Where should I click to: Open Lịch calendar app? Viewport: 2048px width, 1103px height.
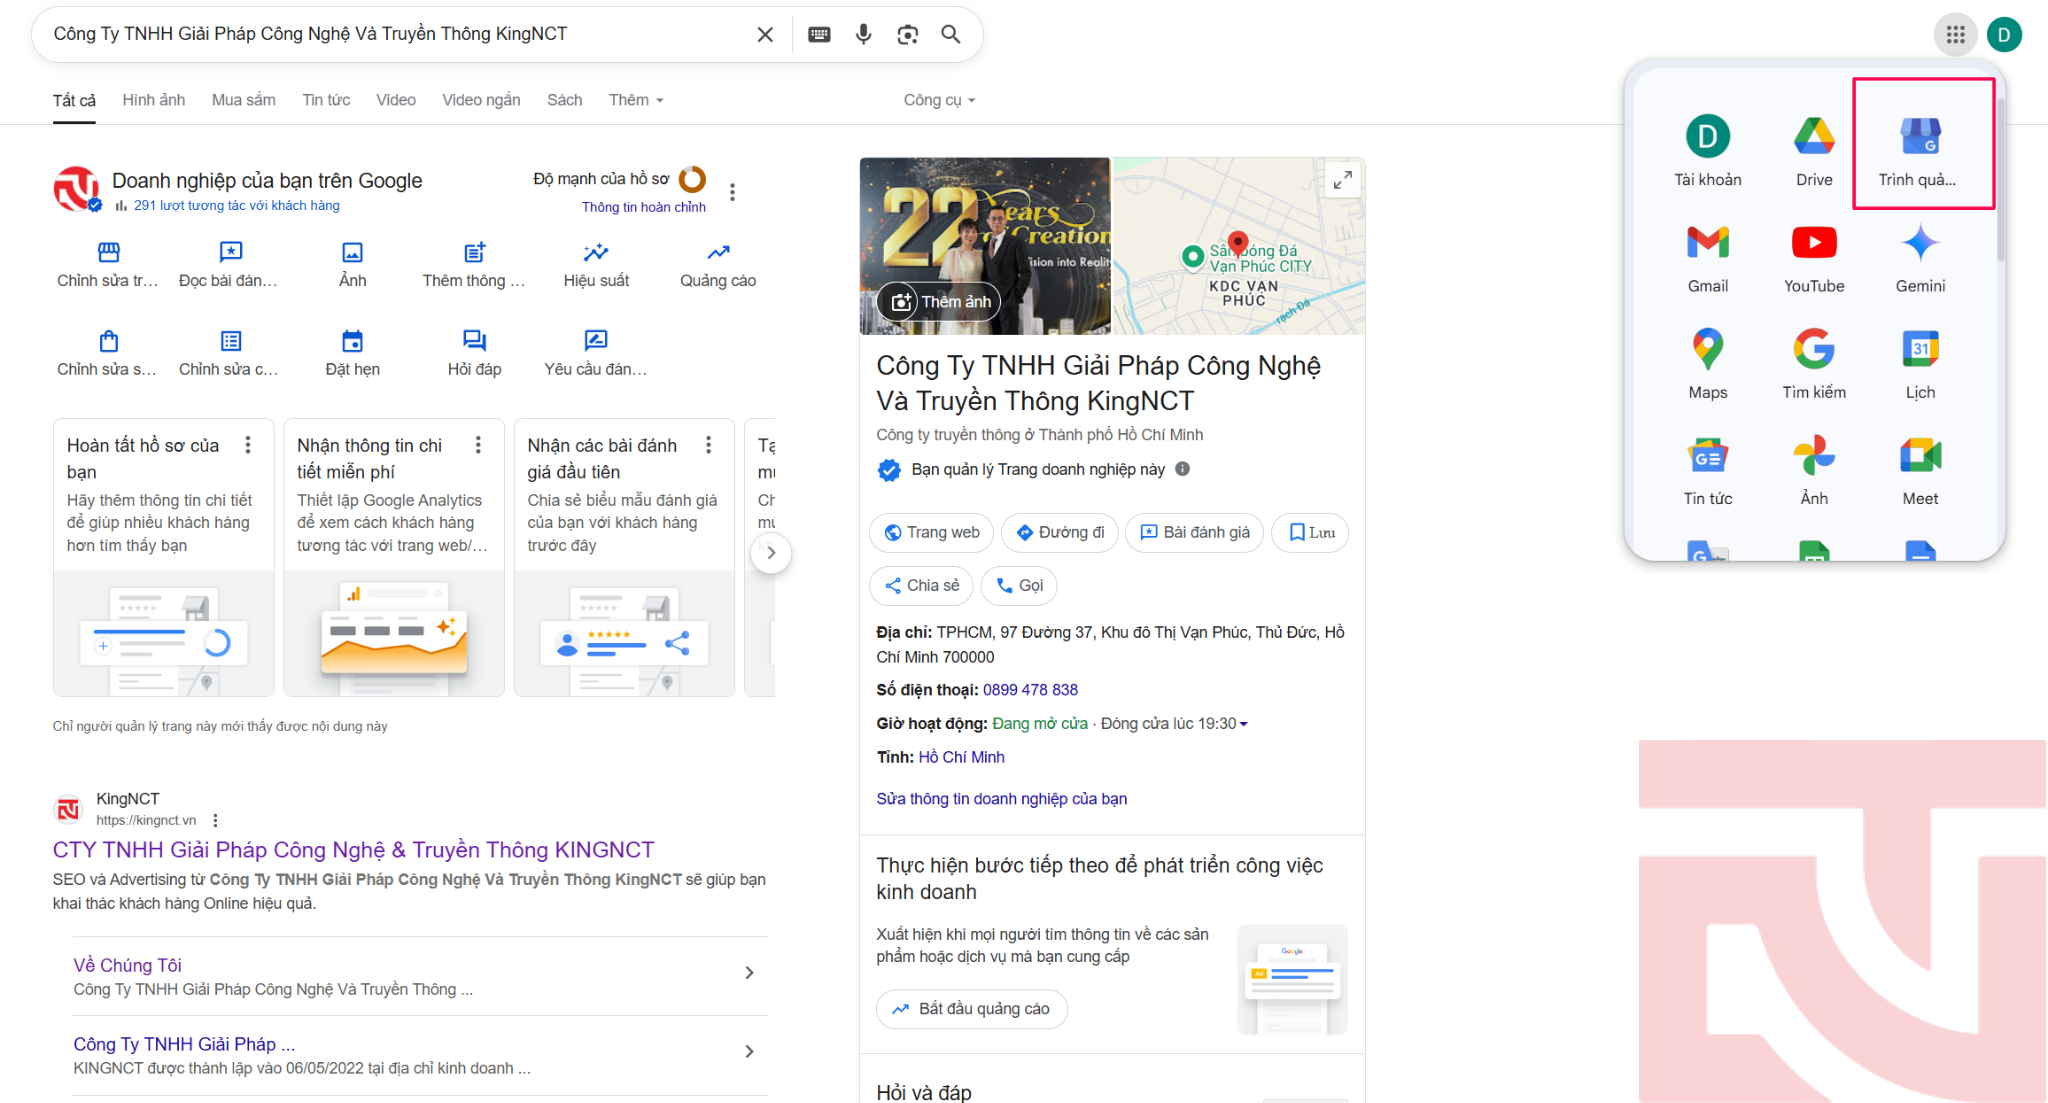[1920, 364]
